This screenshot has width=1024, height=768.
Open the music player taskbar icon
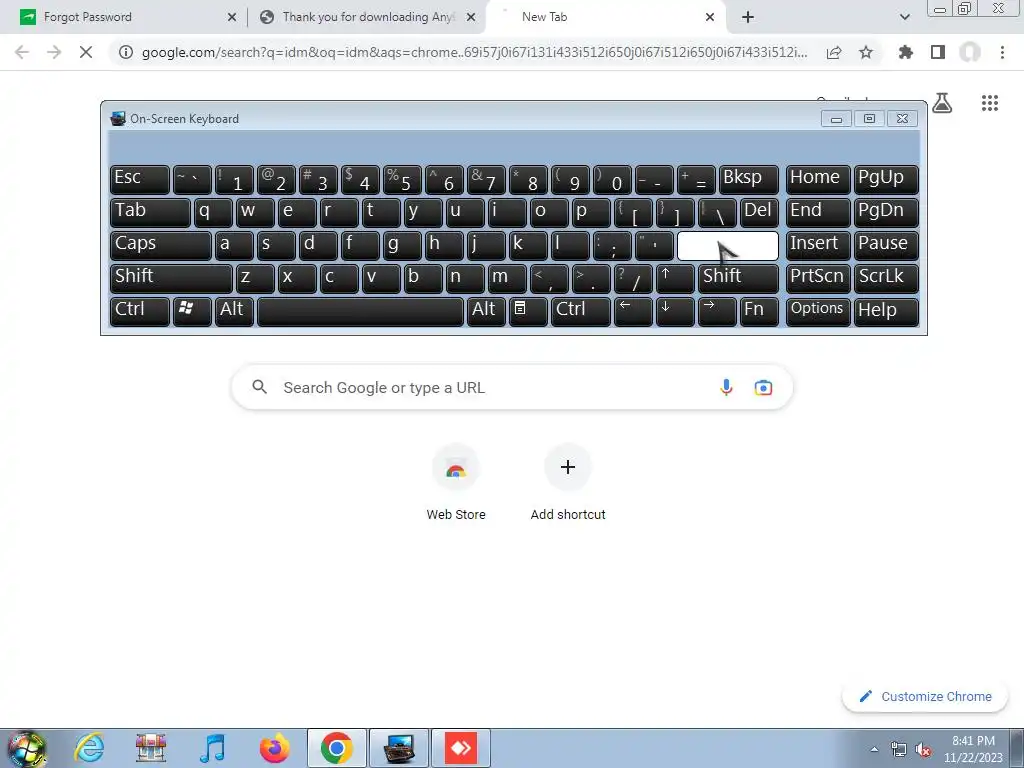click(213, 748)
